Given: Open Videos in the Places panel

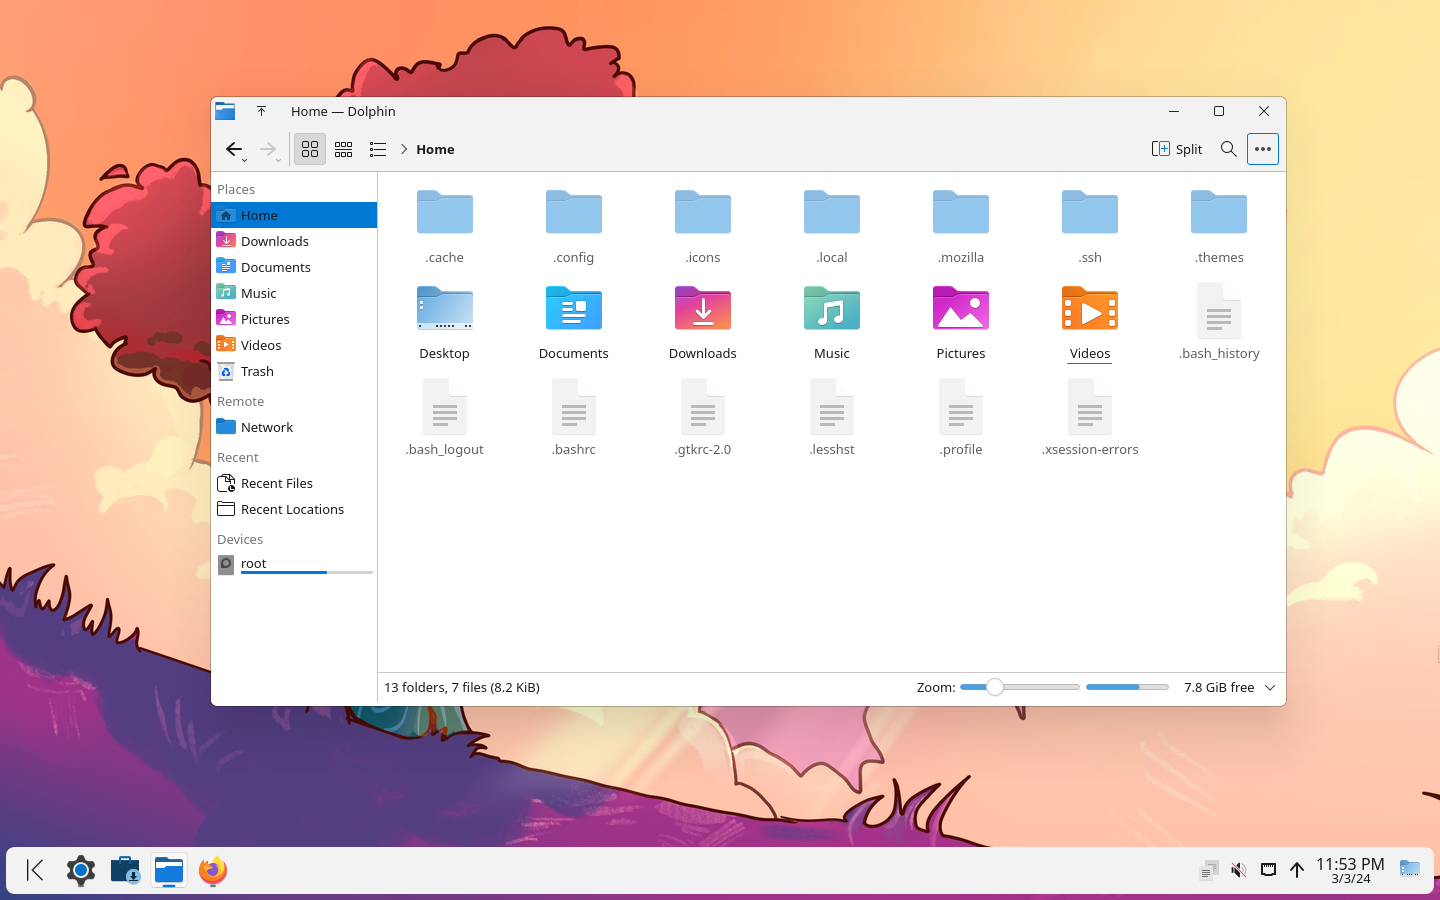Looking at the screenshot, I should point(294,345).
